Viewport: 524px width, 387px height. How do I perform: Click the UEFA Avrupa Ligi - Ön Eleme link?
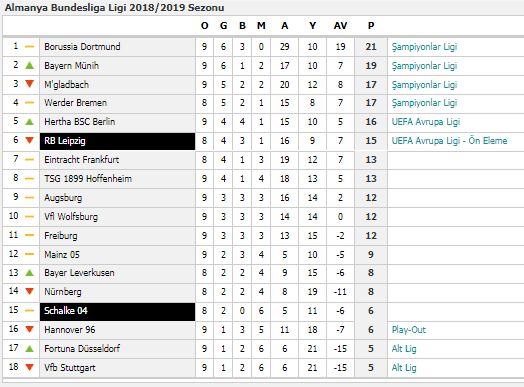click(x=449, y=141)
